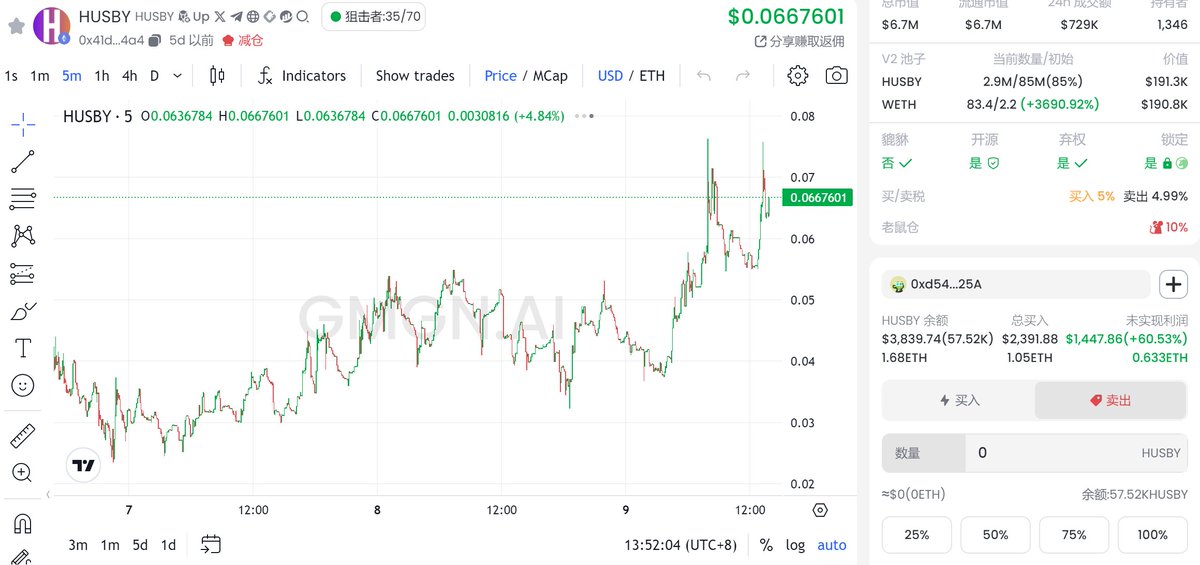This screenshot has width=1200, height=565.
Task: Open the HUSBY X (Twitter) link
Action: tap(220, 16)
